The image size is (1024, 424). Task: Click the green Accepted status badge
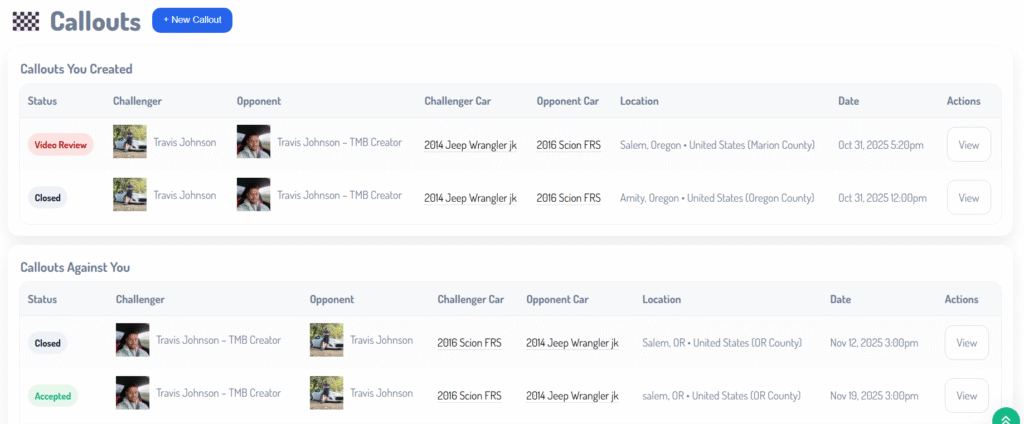53,396
